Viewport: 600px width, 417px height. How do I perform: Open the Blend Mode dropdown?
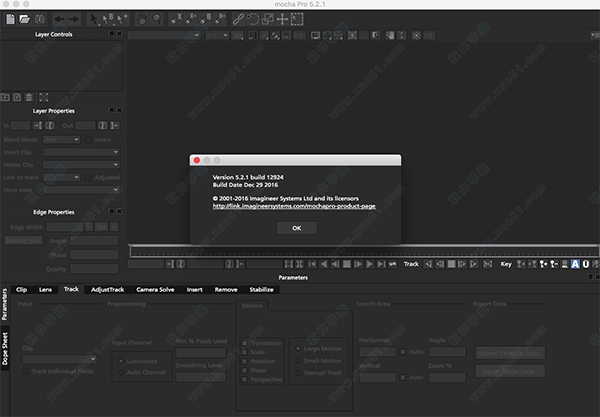pos(62,140)
